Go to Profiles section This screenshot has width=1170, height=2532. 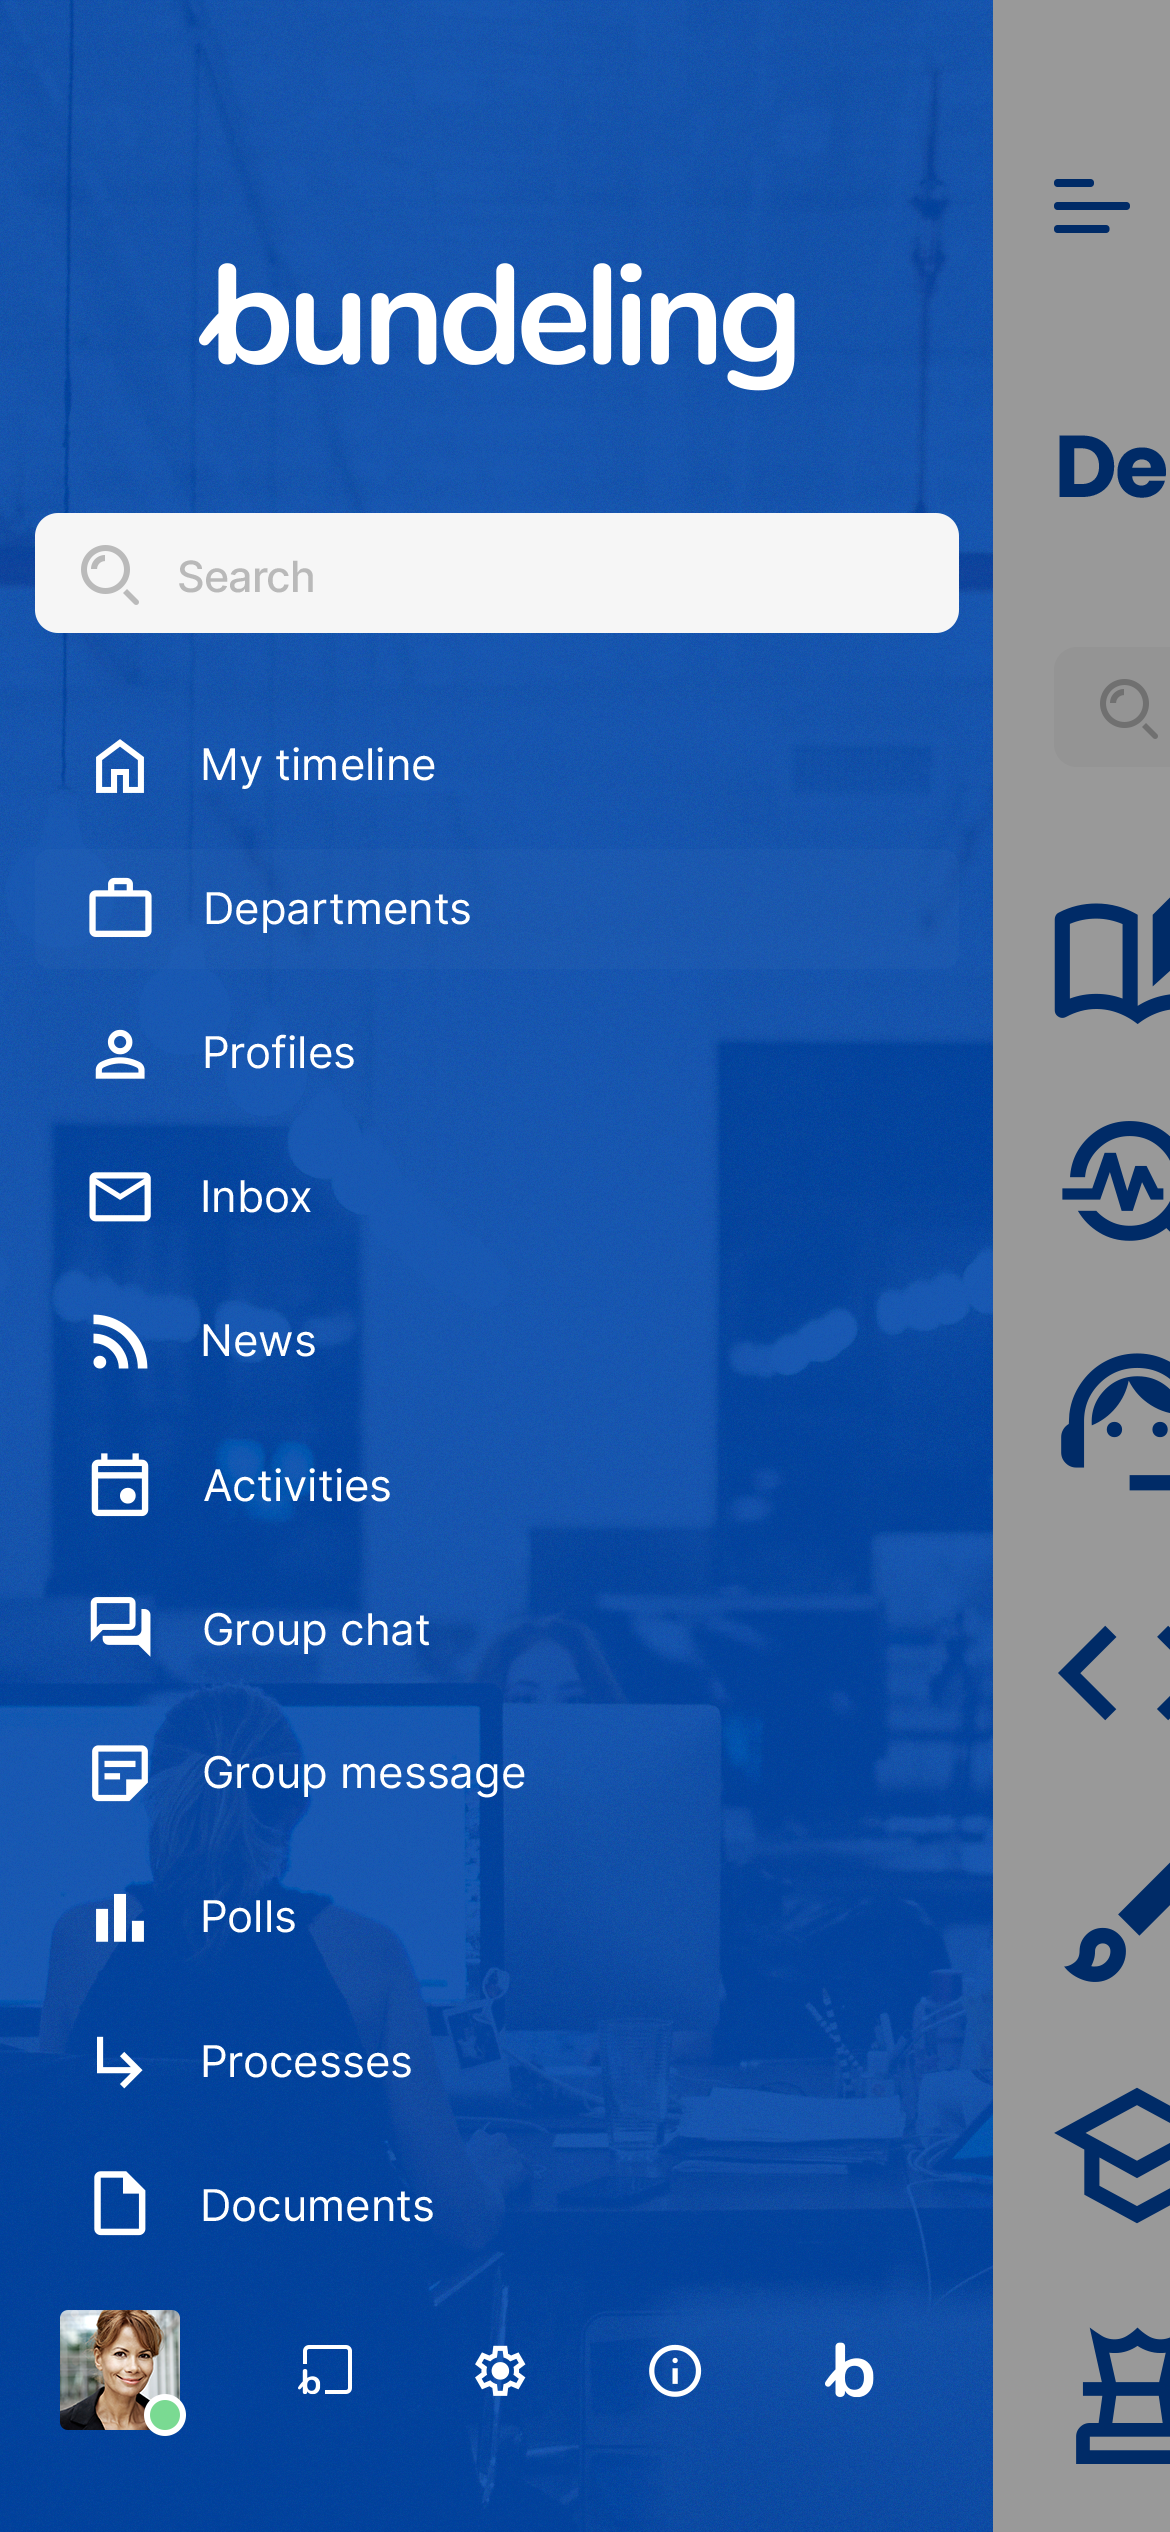[496, 1053]
